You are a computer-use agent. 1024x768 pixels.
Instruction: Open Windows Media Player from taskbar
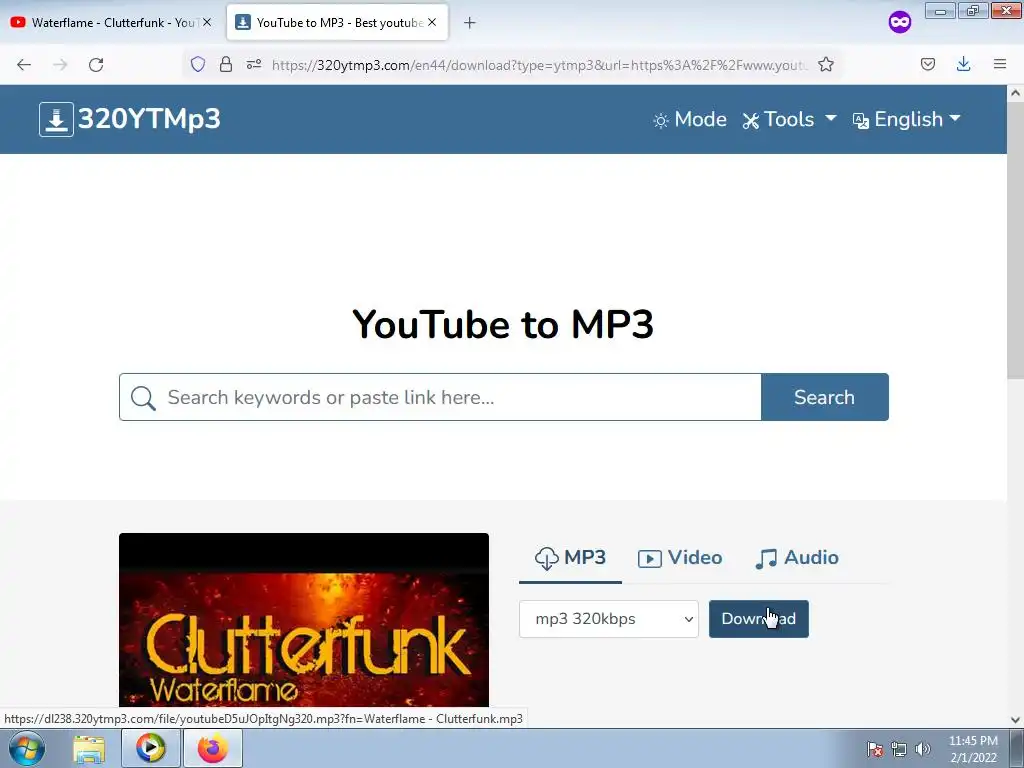point(151,748)
